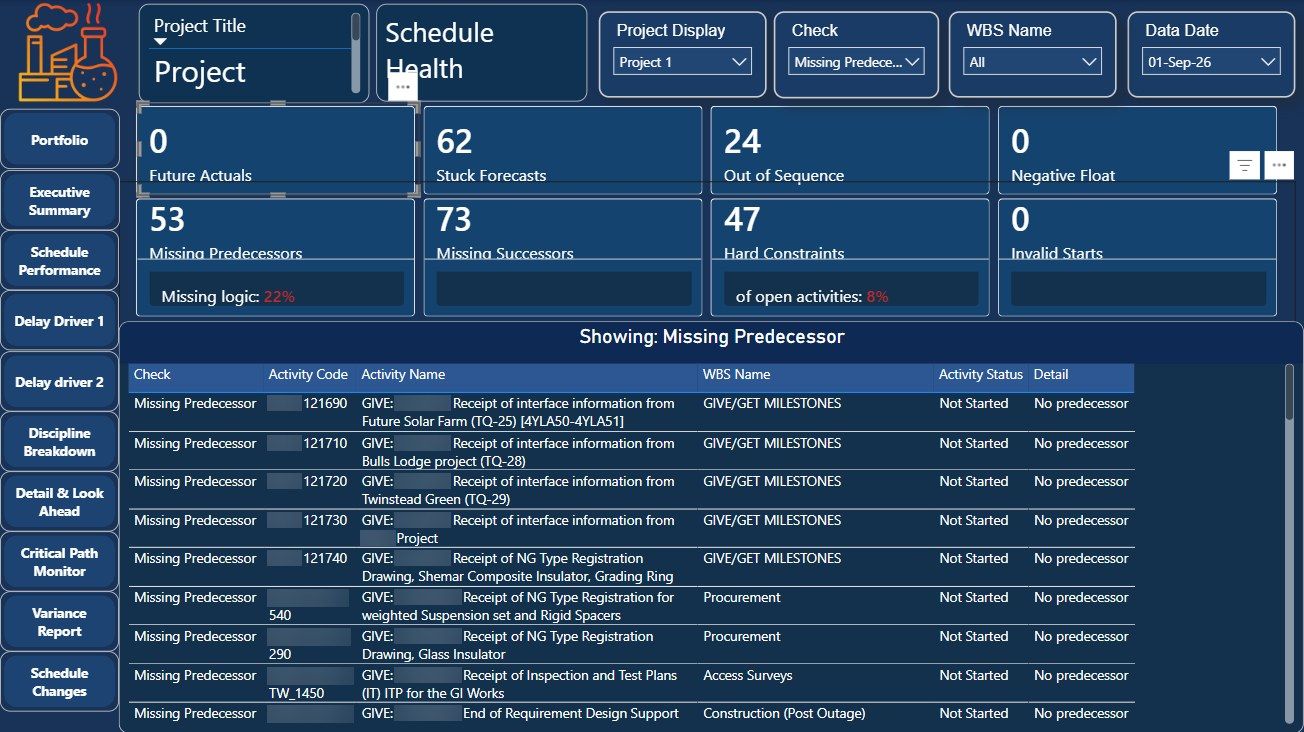Image resolution: width=1304 pixels, height=732 pixels.
Task: Expand the Project Display dropdown
Action: (x=683, y=62)
